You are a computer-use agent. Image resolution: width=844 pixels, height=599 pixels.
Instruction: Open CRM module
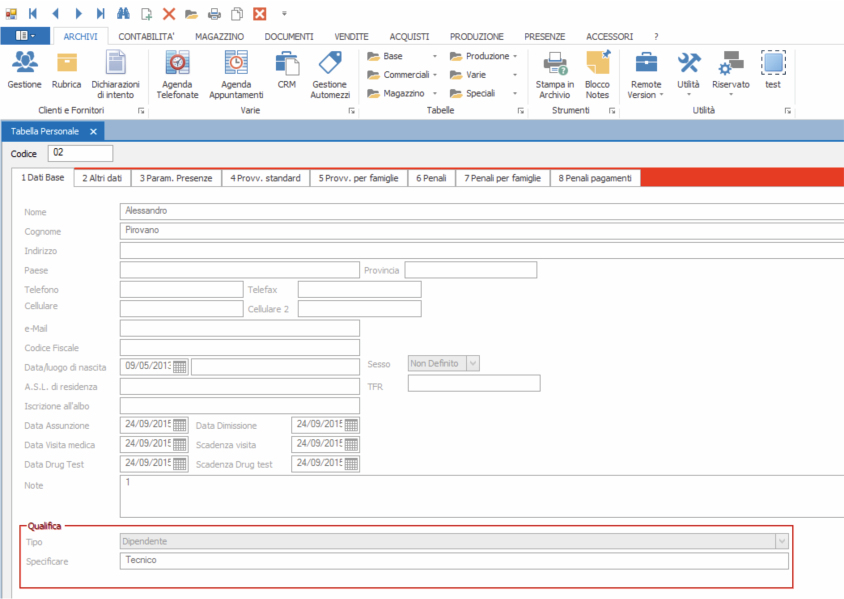coord(287,69)
